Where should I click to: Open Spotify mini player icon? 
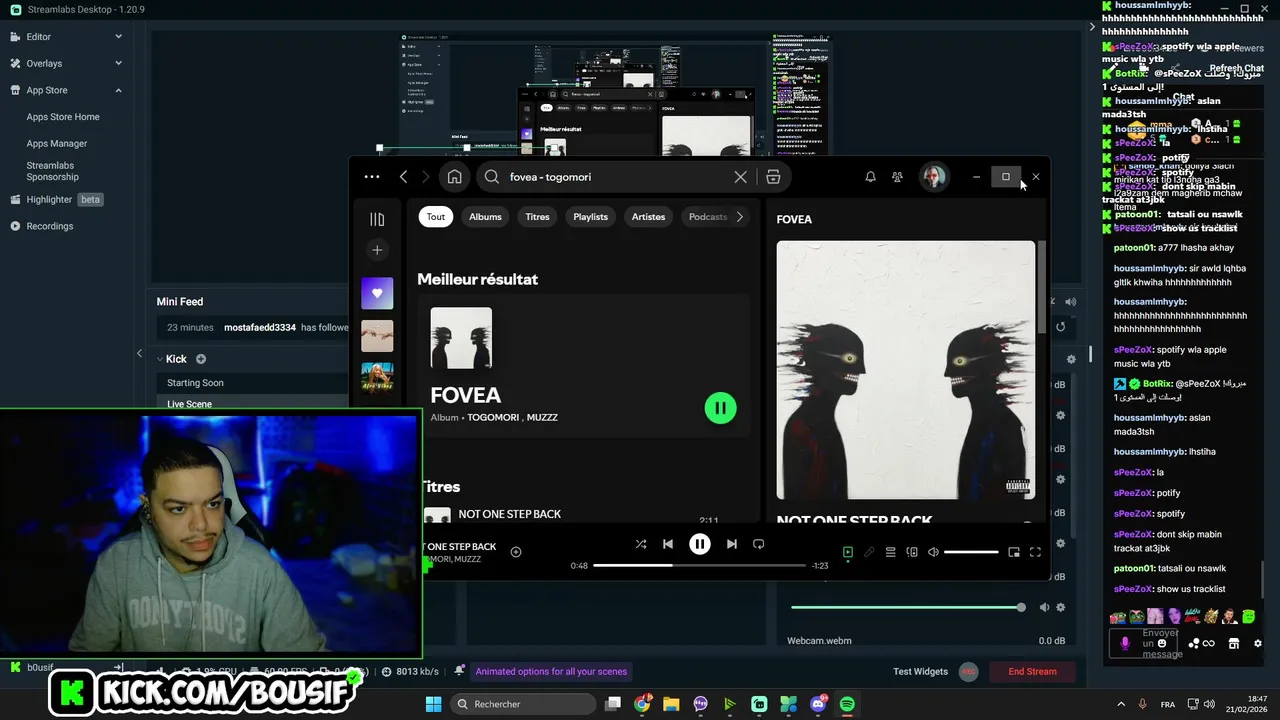[1014, 552]
